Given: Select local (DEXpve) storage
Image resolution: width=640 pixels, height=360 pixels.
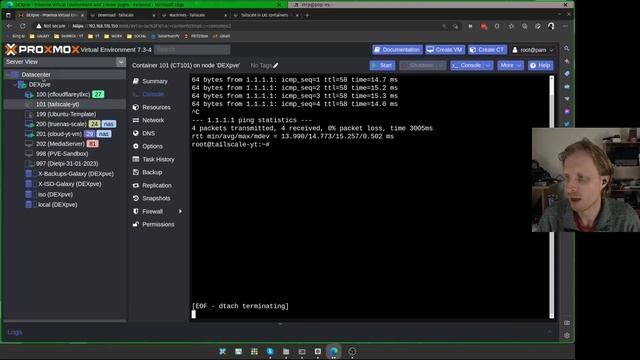Looking at the screenshot, I should point(57,205).
